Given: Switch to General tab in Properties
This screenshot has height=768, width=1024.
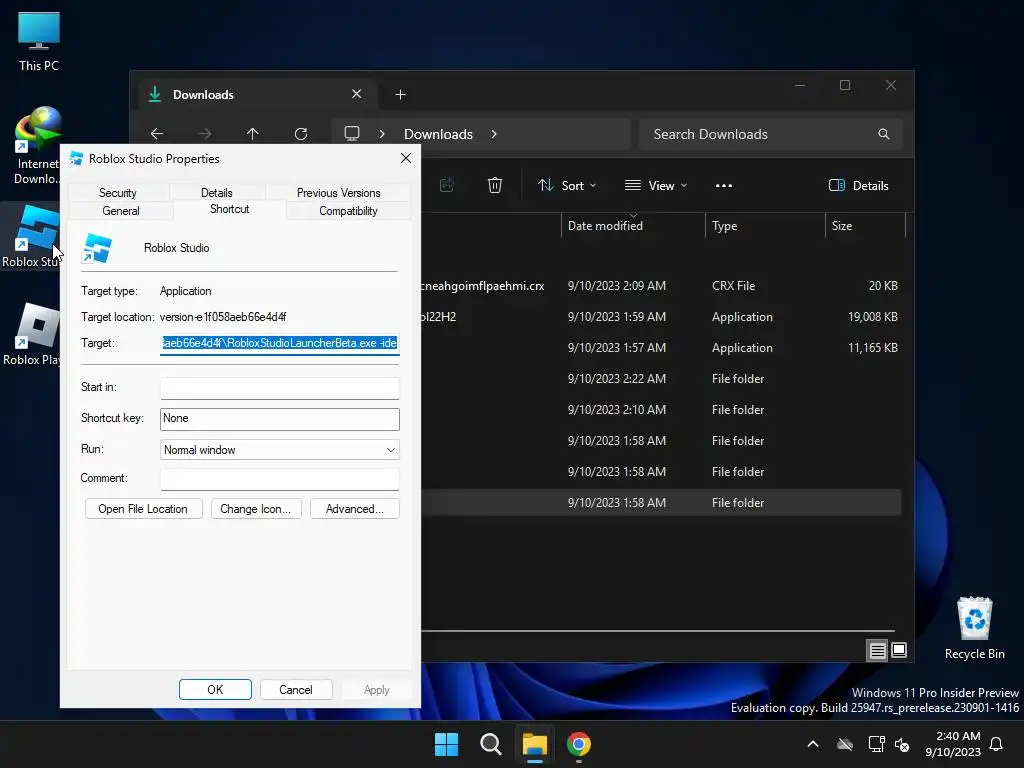Looking at the screenshot, I should click(x=121, y=211).
